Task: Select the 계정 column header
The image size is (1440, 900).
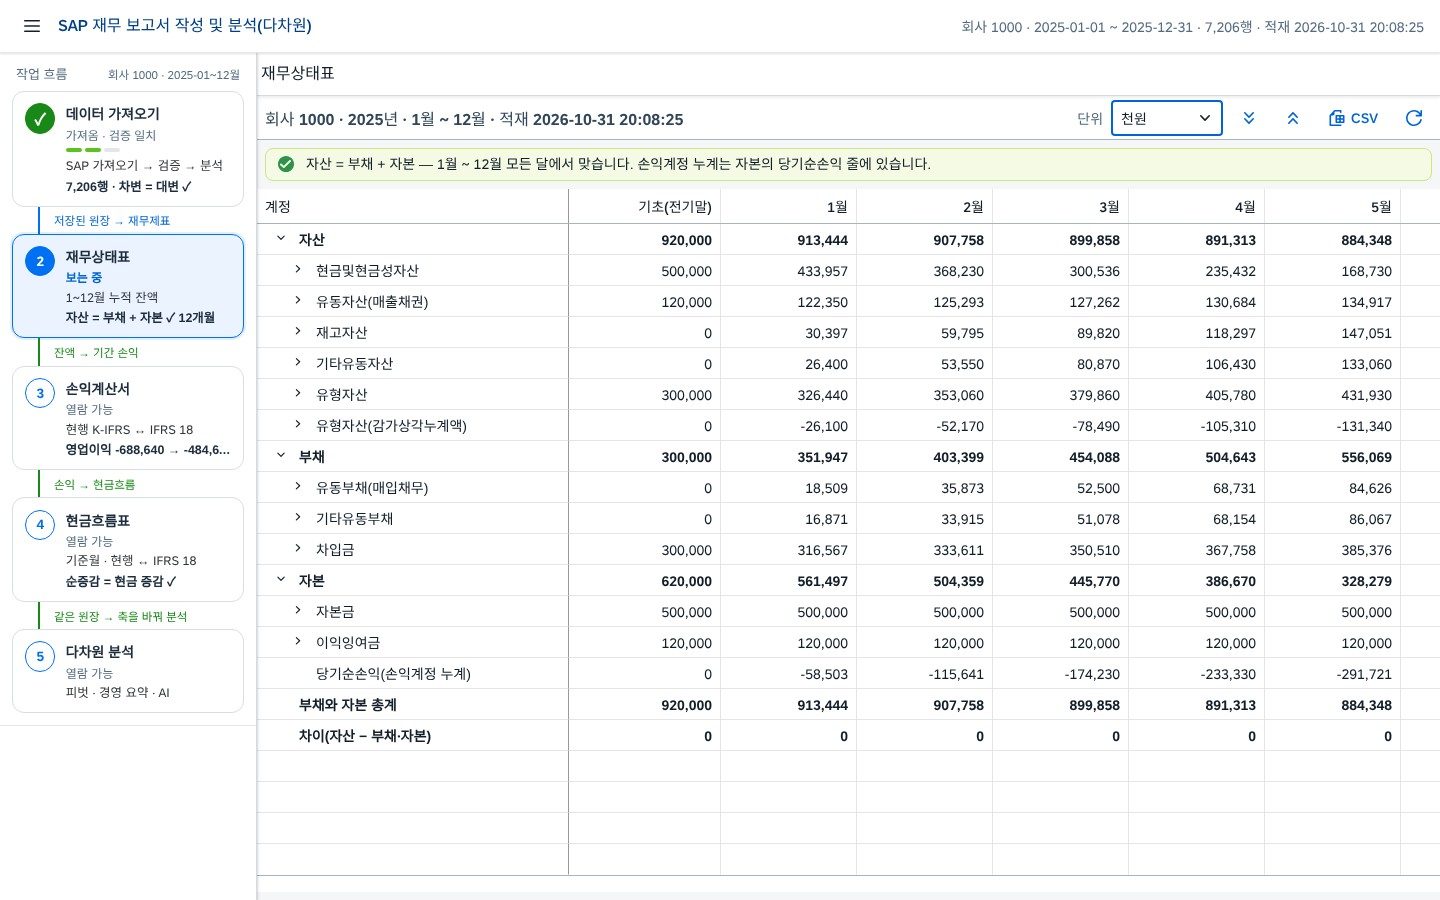Action: [x=413, y=207]
